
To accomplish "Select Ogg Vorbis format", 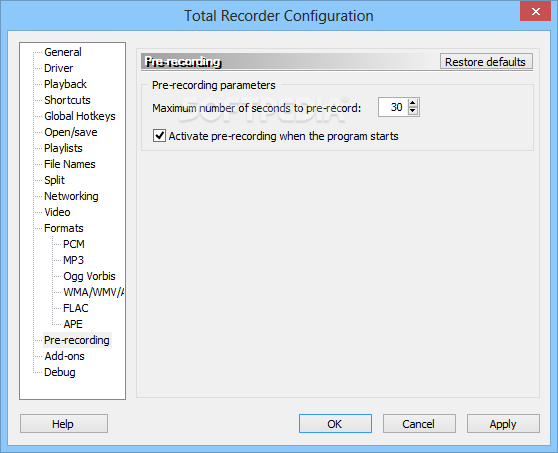I will pyautogui.click(x=89, y=276).
